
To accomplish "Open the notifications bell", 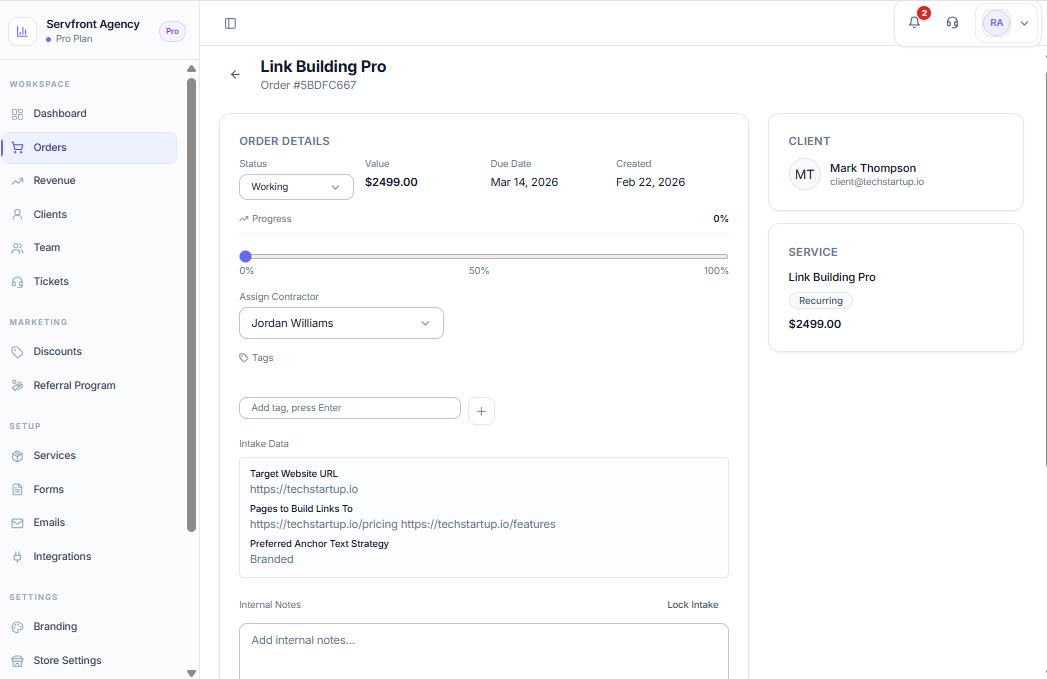I will (914, 22).
